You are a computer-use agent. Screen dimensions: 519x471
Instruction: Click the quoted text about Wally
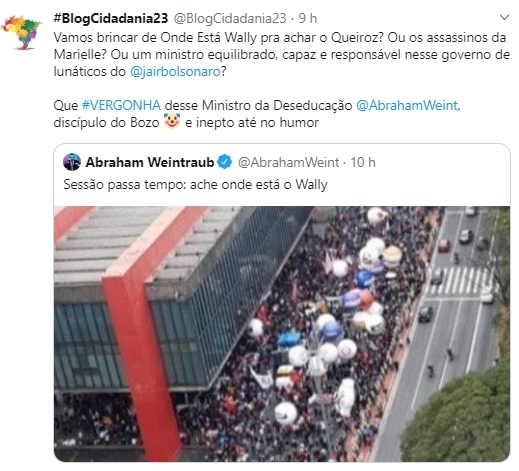tap(195, 184)
